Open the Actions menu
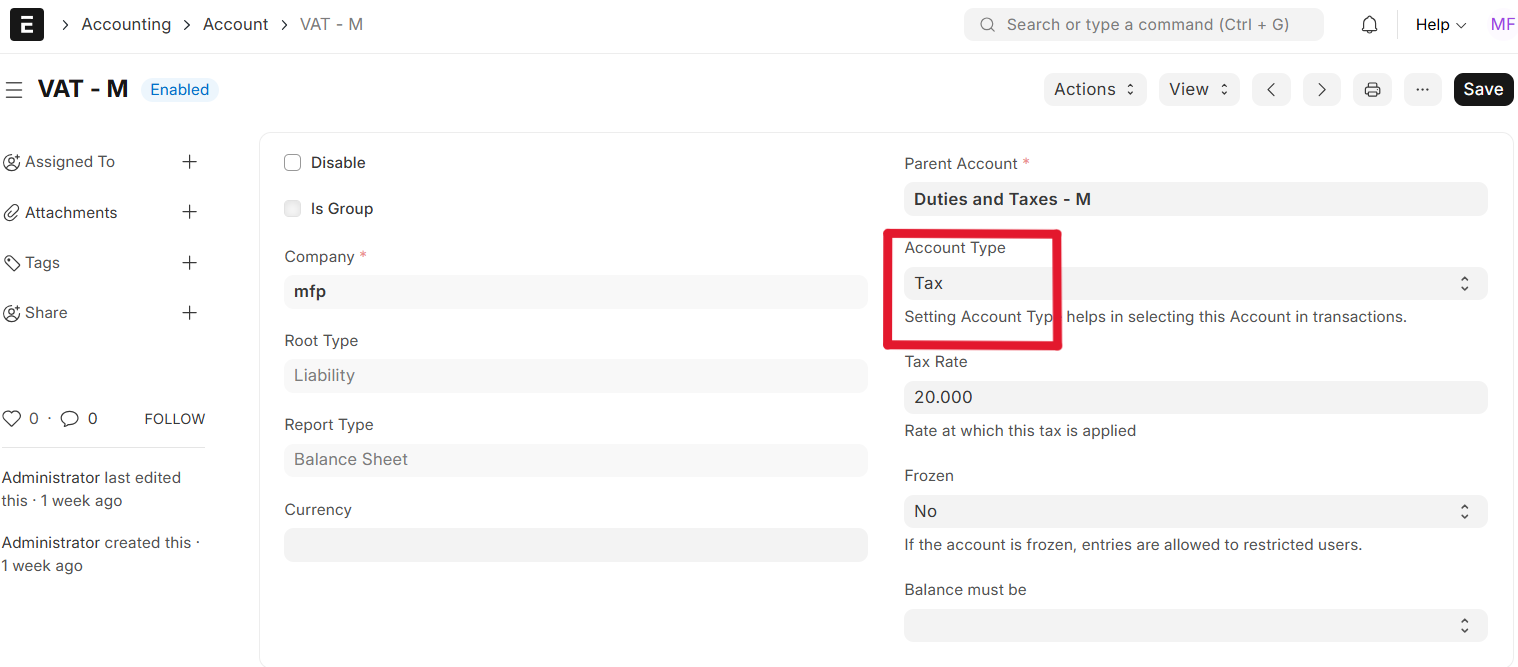This screenshot has width=1518, height=667. pos(1094,89)
